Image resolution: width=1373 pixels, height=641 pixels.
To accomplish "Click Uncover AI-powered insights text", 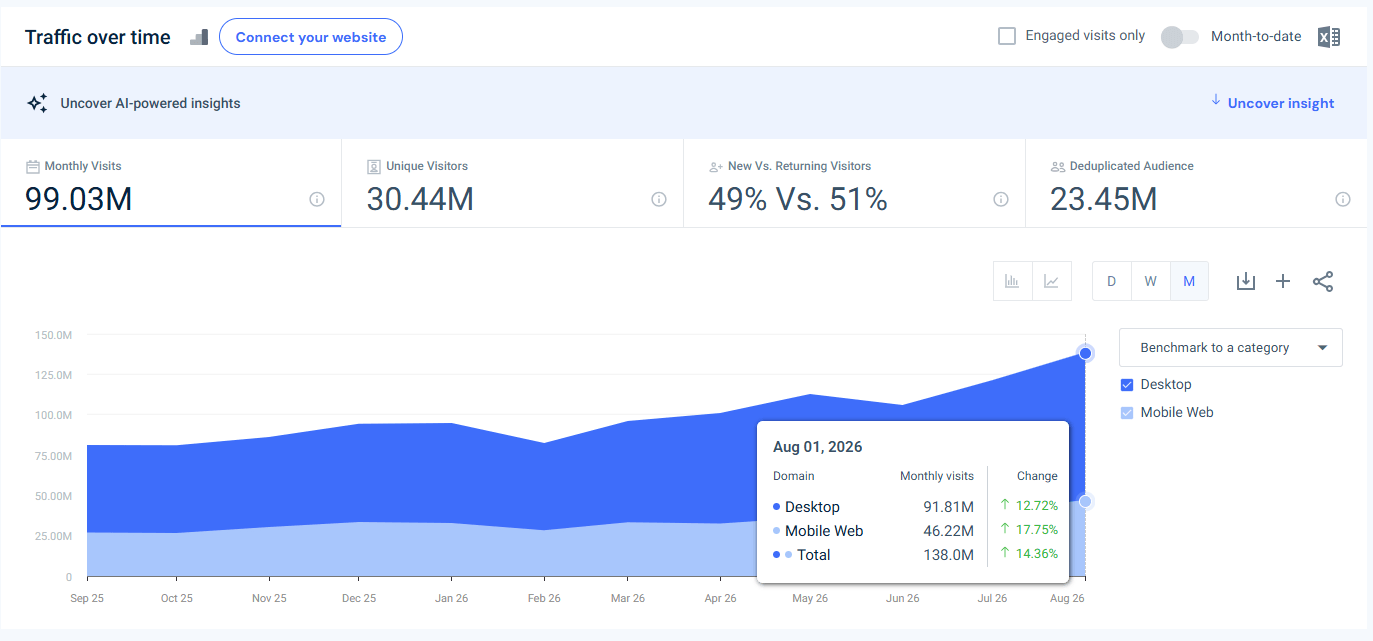I will click(150, 103).
